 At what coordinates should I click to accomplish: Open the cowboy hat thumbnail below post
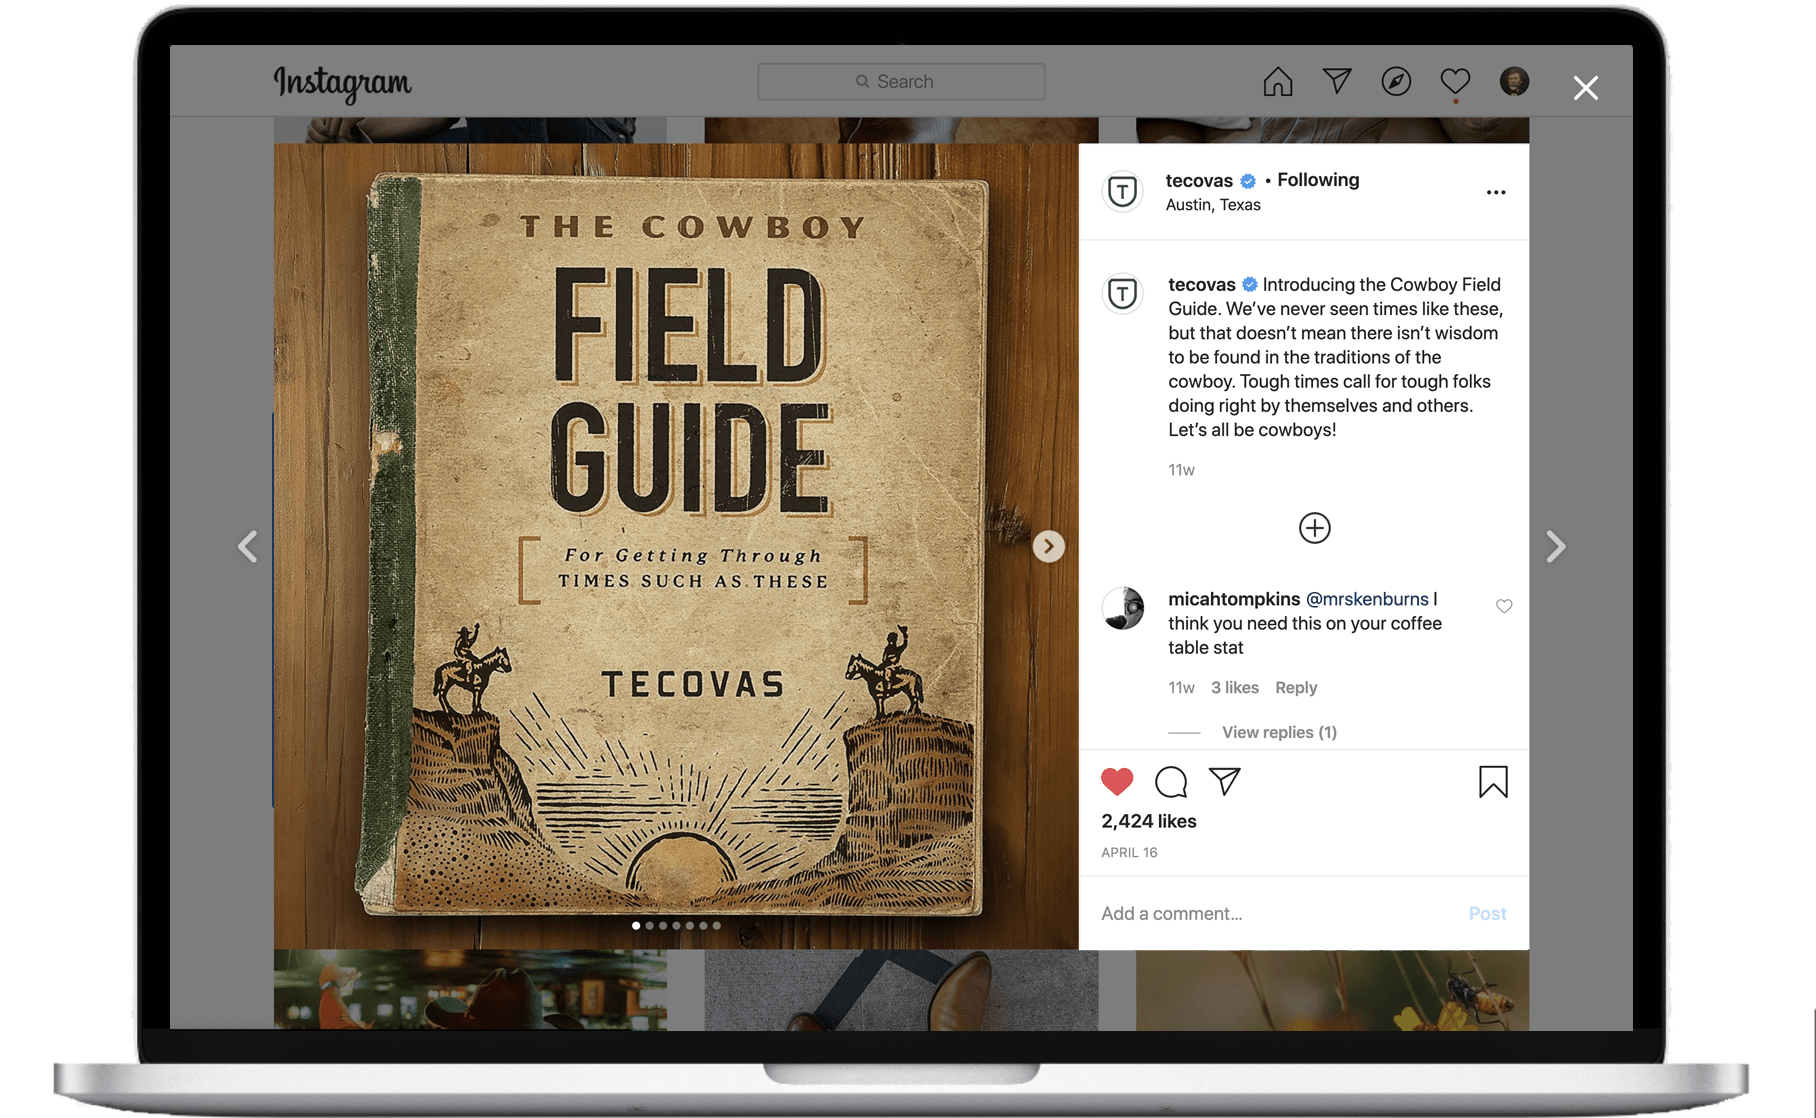[470, 990]
